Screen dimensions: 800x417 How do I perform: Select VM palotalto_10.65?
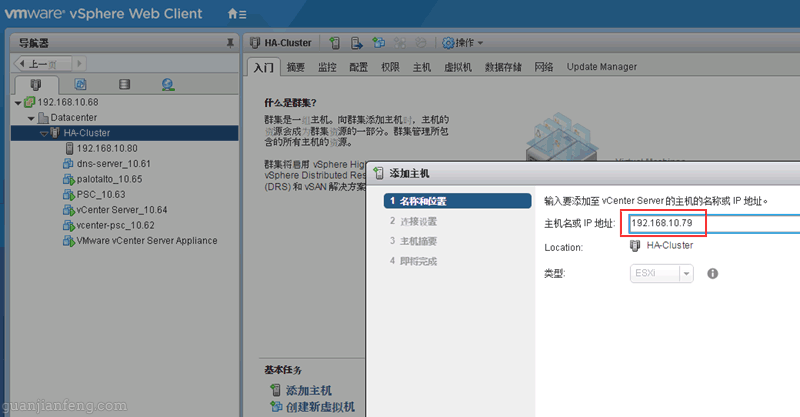tap(110, 179)
